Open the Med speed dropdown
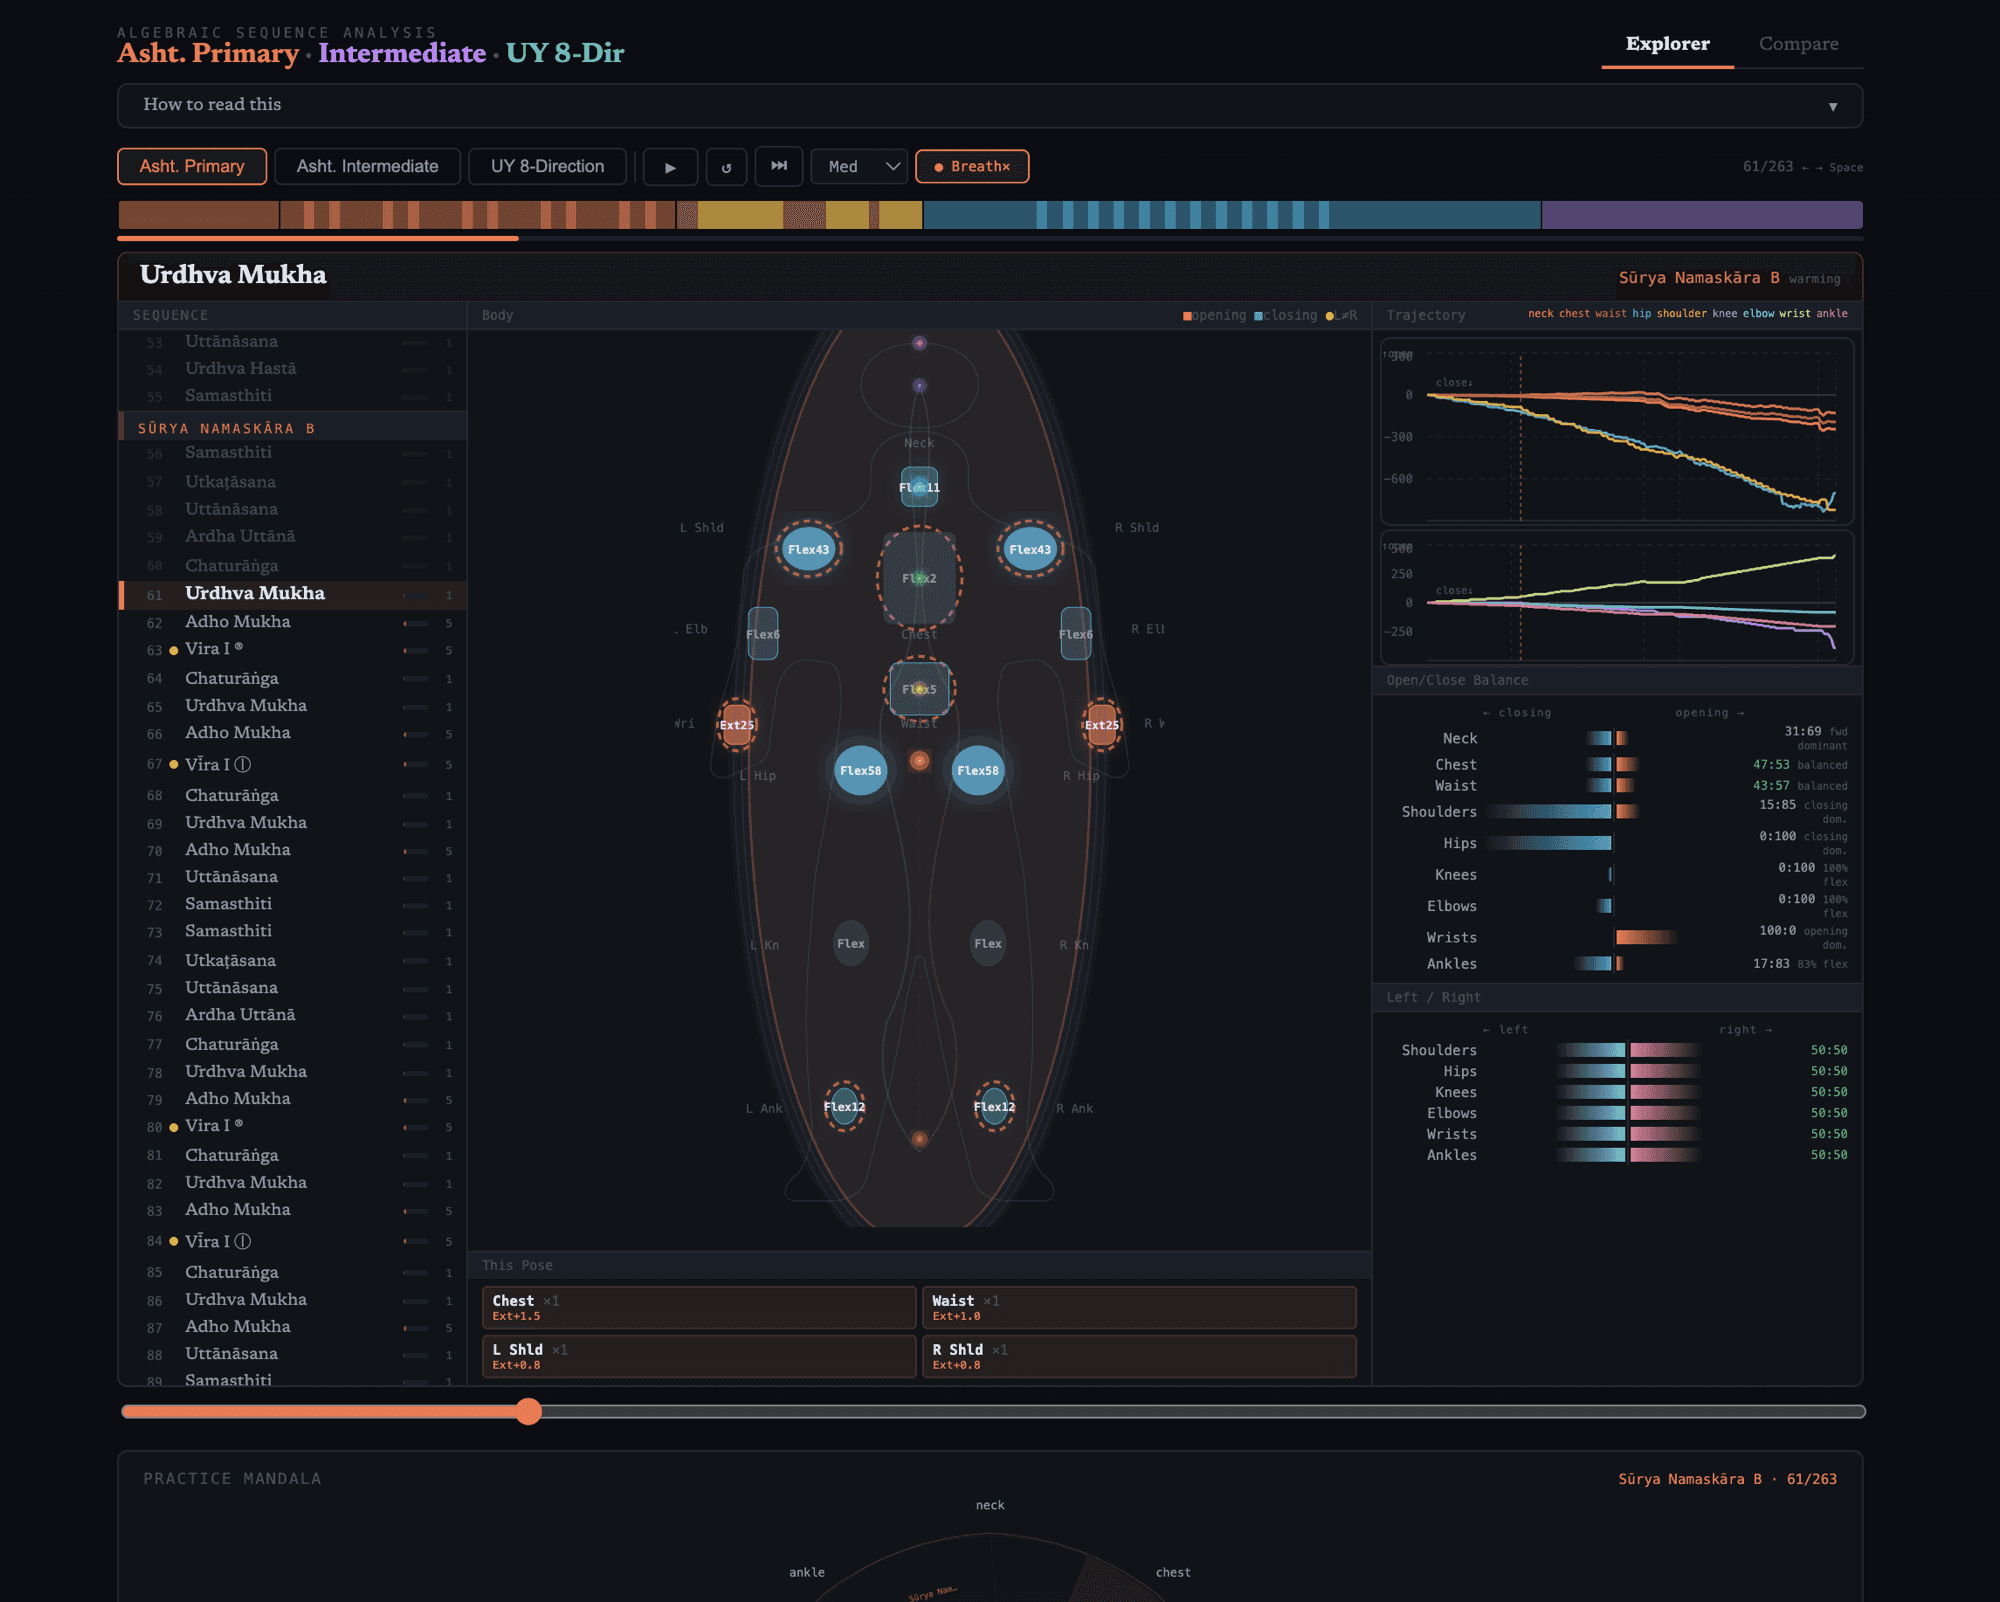Viewport: 2000px width, 1602px height. click(x=859, y=166)
